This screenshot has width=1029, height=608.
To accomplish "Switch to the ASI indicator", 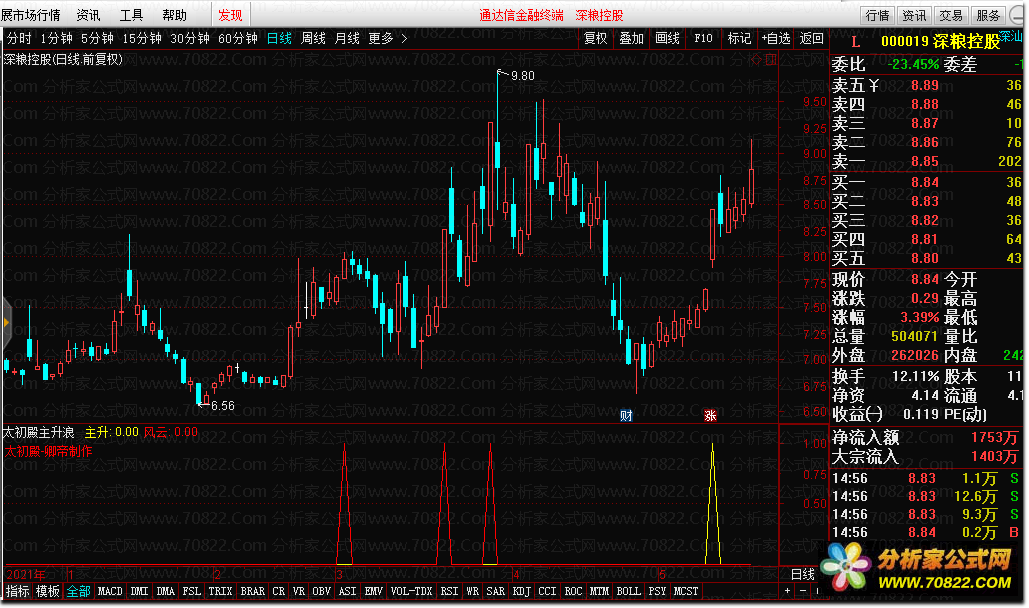I will coord(348,591).
